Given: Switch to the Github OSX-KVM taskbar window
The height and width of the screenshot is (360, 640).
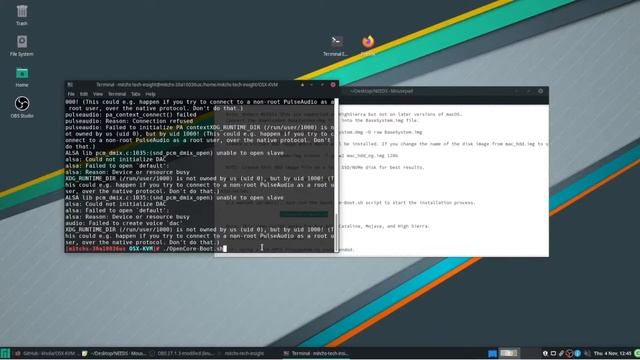Looking at the screenshot, I should pyautogui.click(x=46, y=353).
